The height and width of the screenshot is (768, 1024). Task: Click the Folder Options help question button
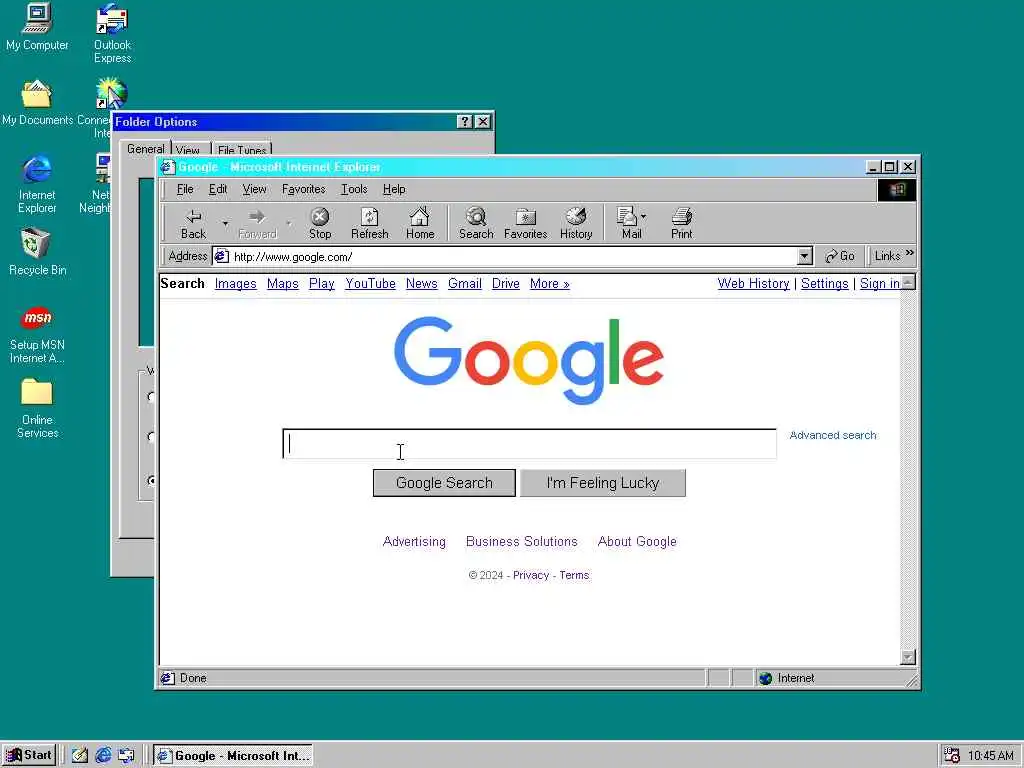click(464, 121)
